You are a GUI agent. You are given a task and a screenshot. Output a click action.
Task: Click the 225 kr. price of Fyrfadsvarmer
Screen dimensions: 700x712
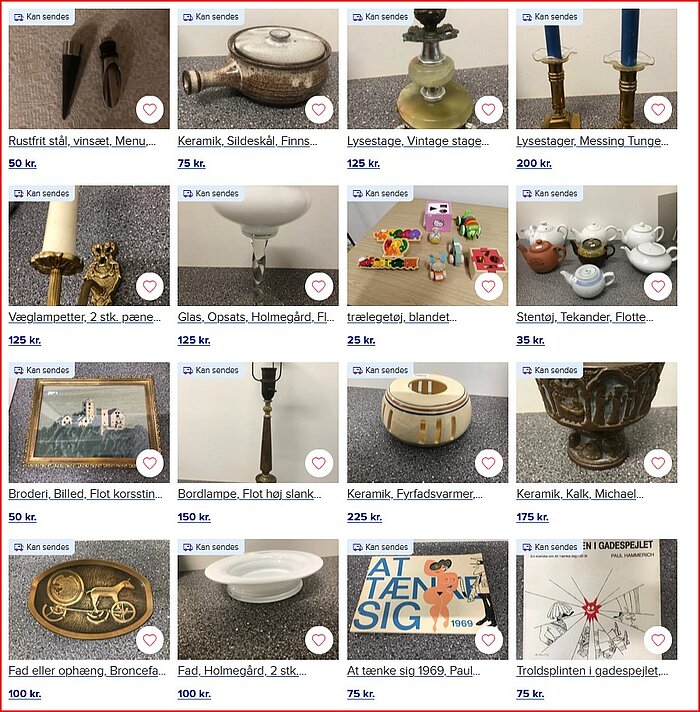[x=364, y=517]
